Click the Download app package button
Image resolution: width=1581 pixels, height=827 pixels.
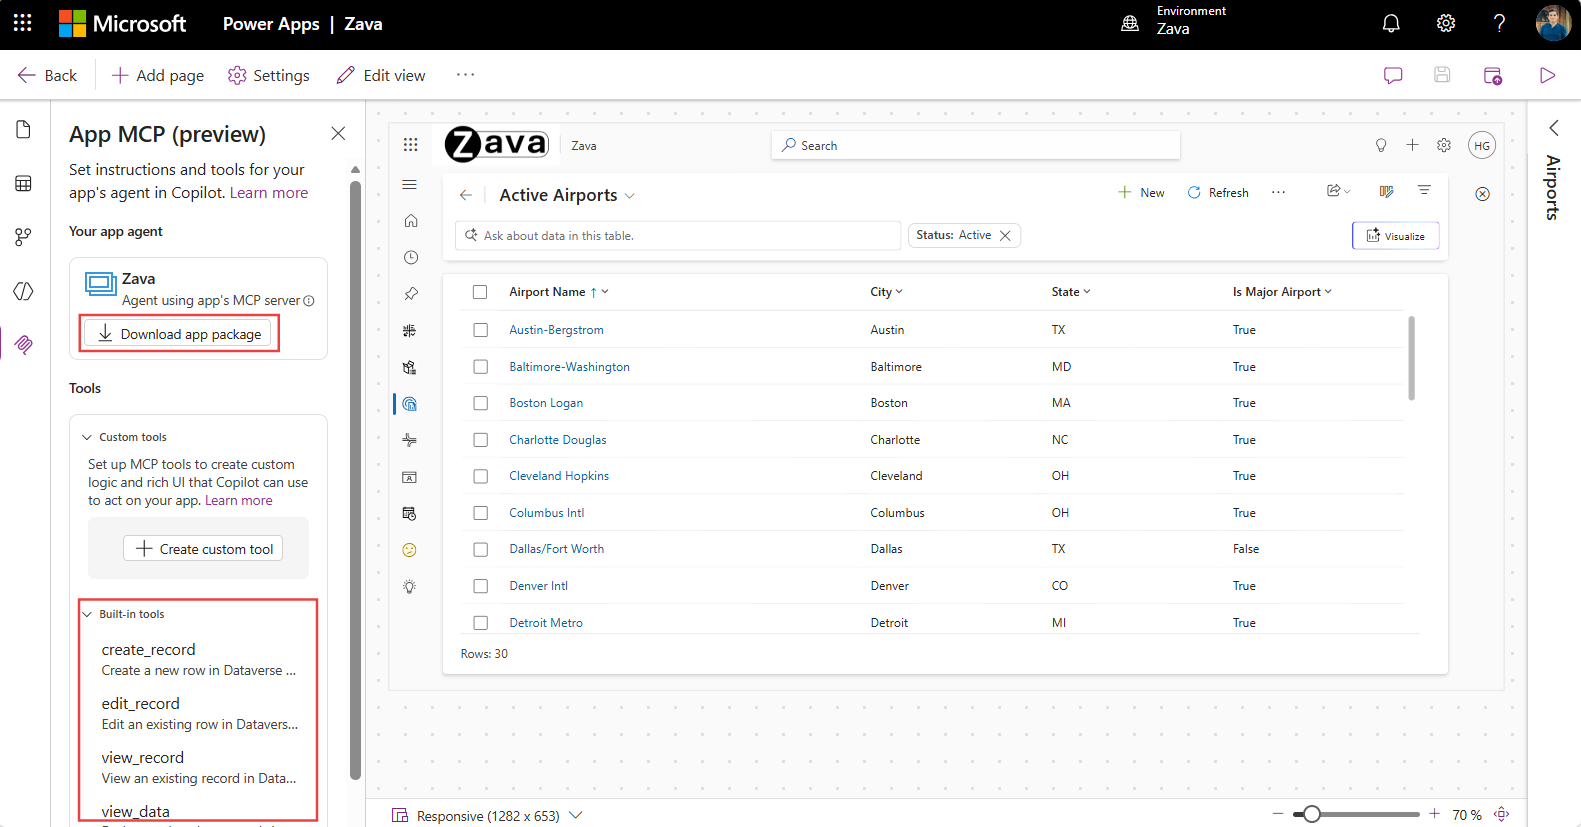pos(177,334)
